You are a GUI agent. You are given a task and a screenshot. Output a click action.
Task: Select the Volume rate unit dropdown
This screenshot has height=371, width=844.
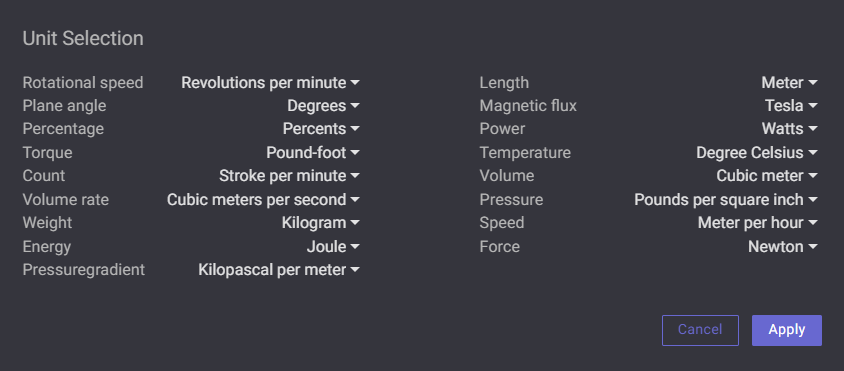click(x=263, y=200)
